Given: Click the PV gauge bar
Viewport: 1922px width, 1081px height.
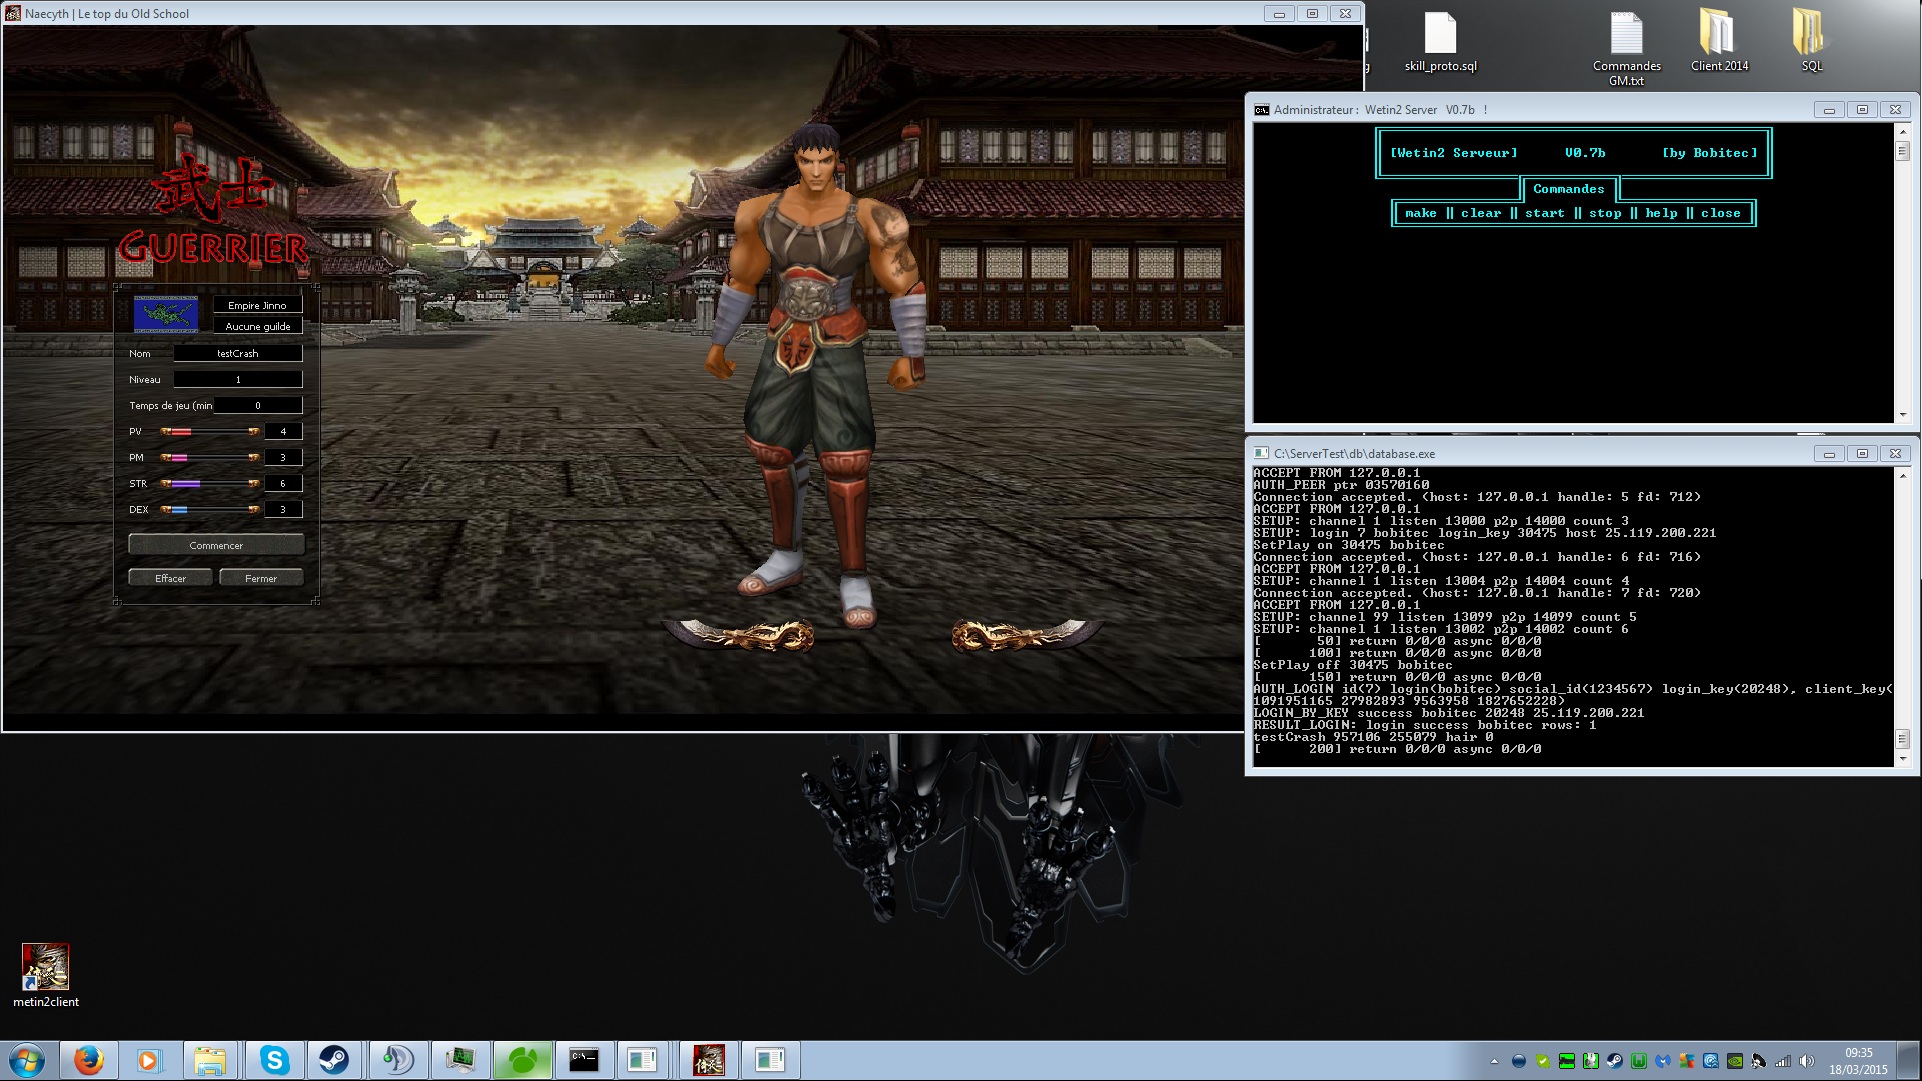Looking at the screenshot, I should (x=210, y=431).
